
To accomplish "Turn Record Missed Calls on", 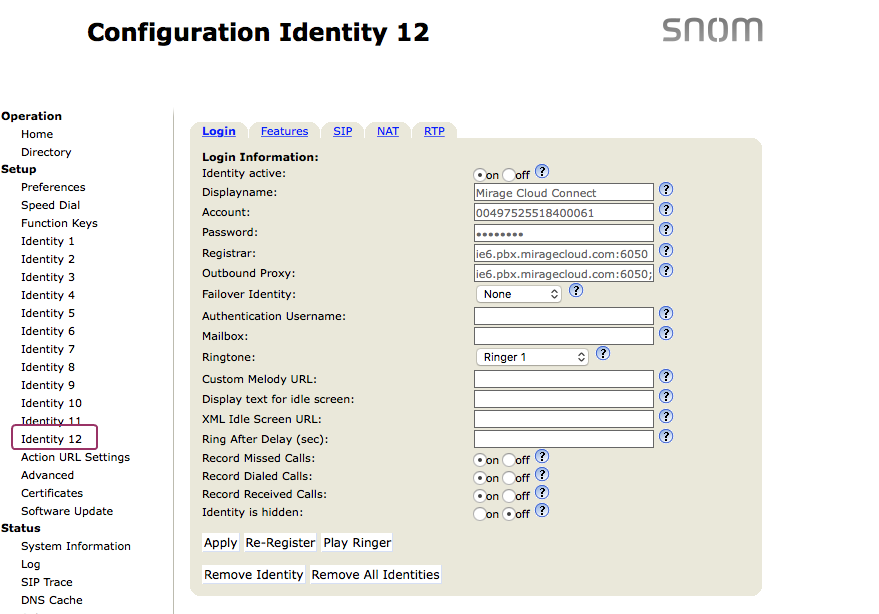I will tap(480, 460).
